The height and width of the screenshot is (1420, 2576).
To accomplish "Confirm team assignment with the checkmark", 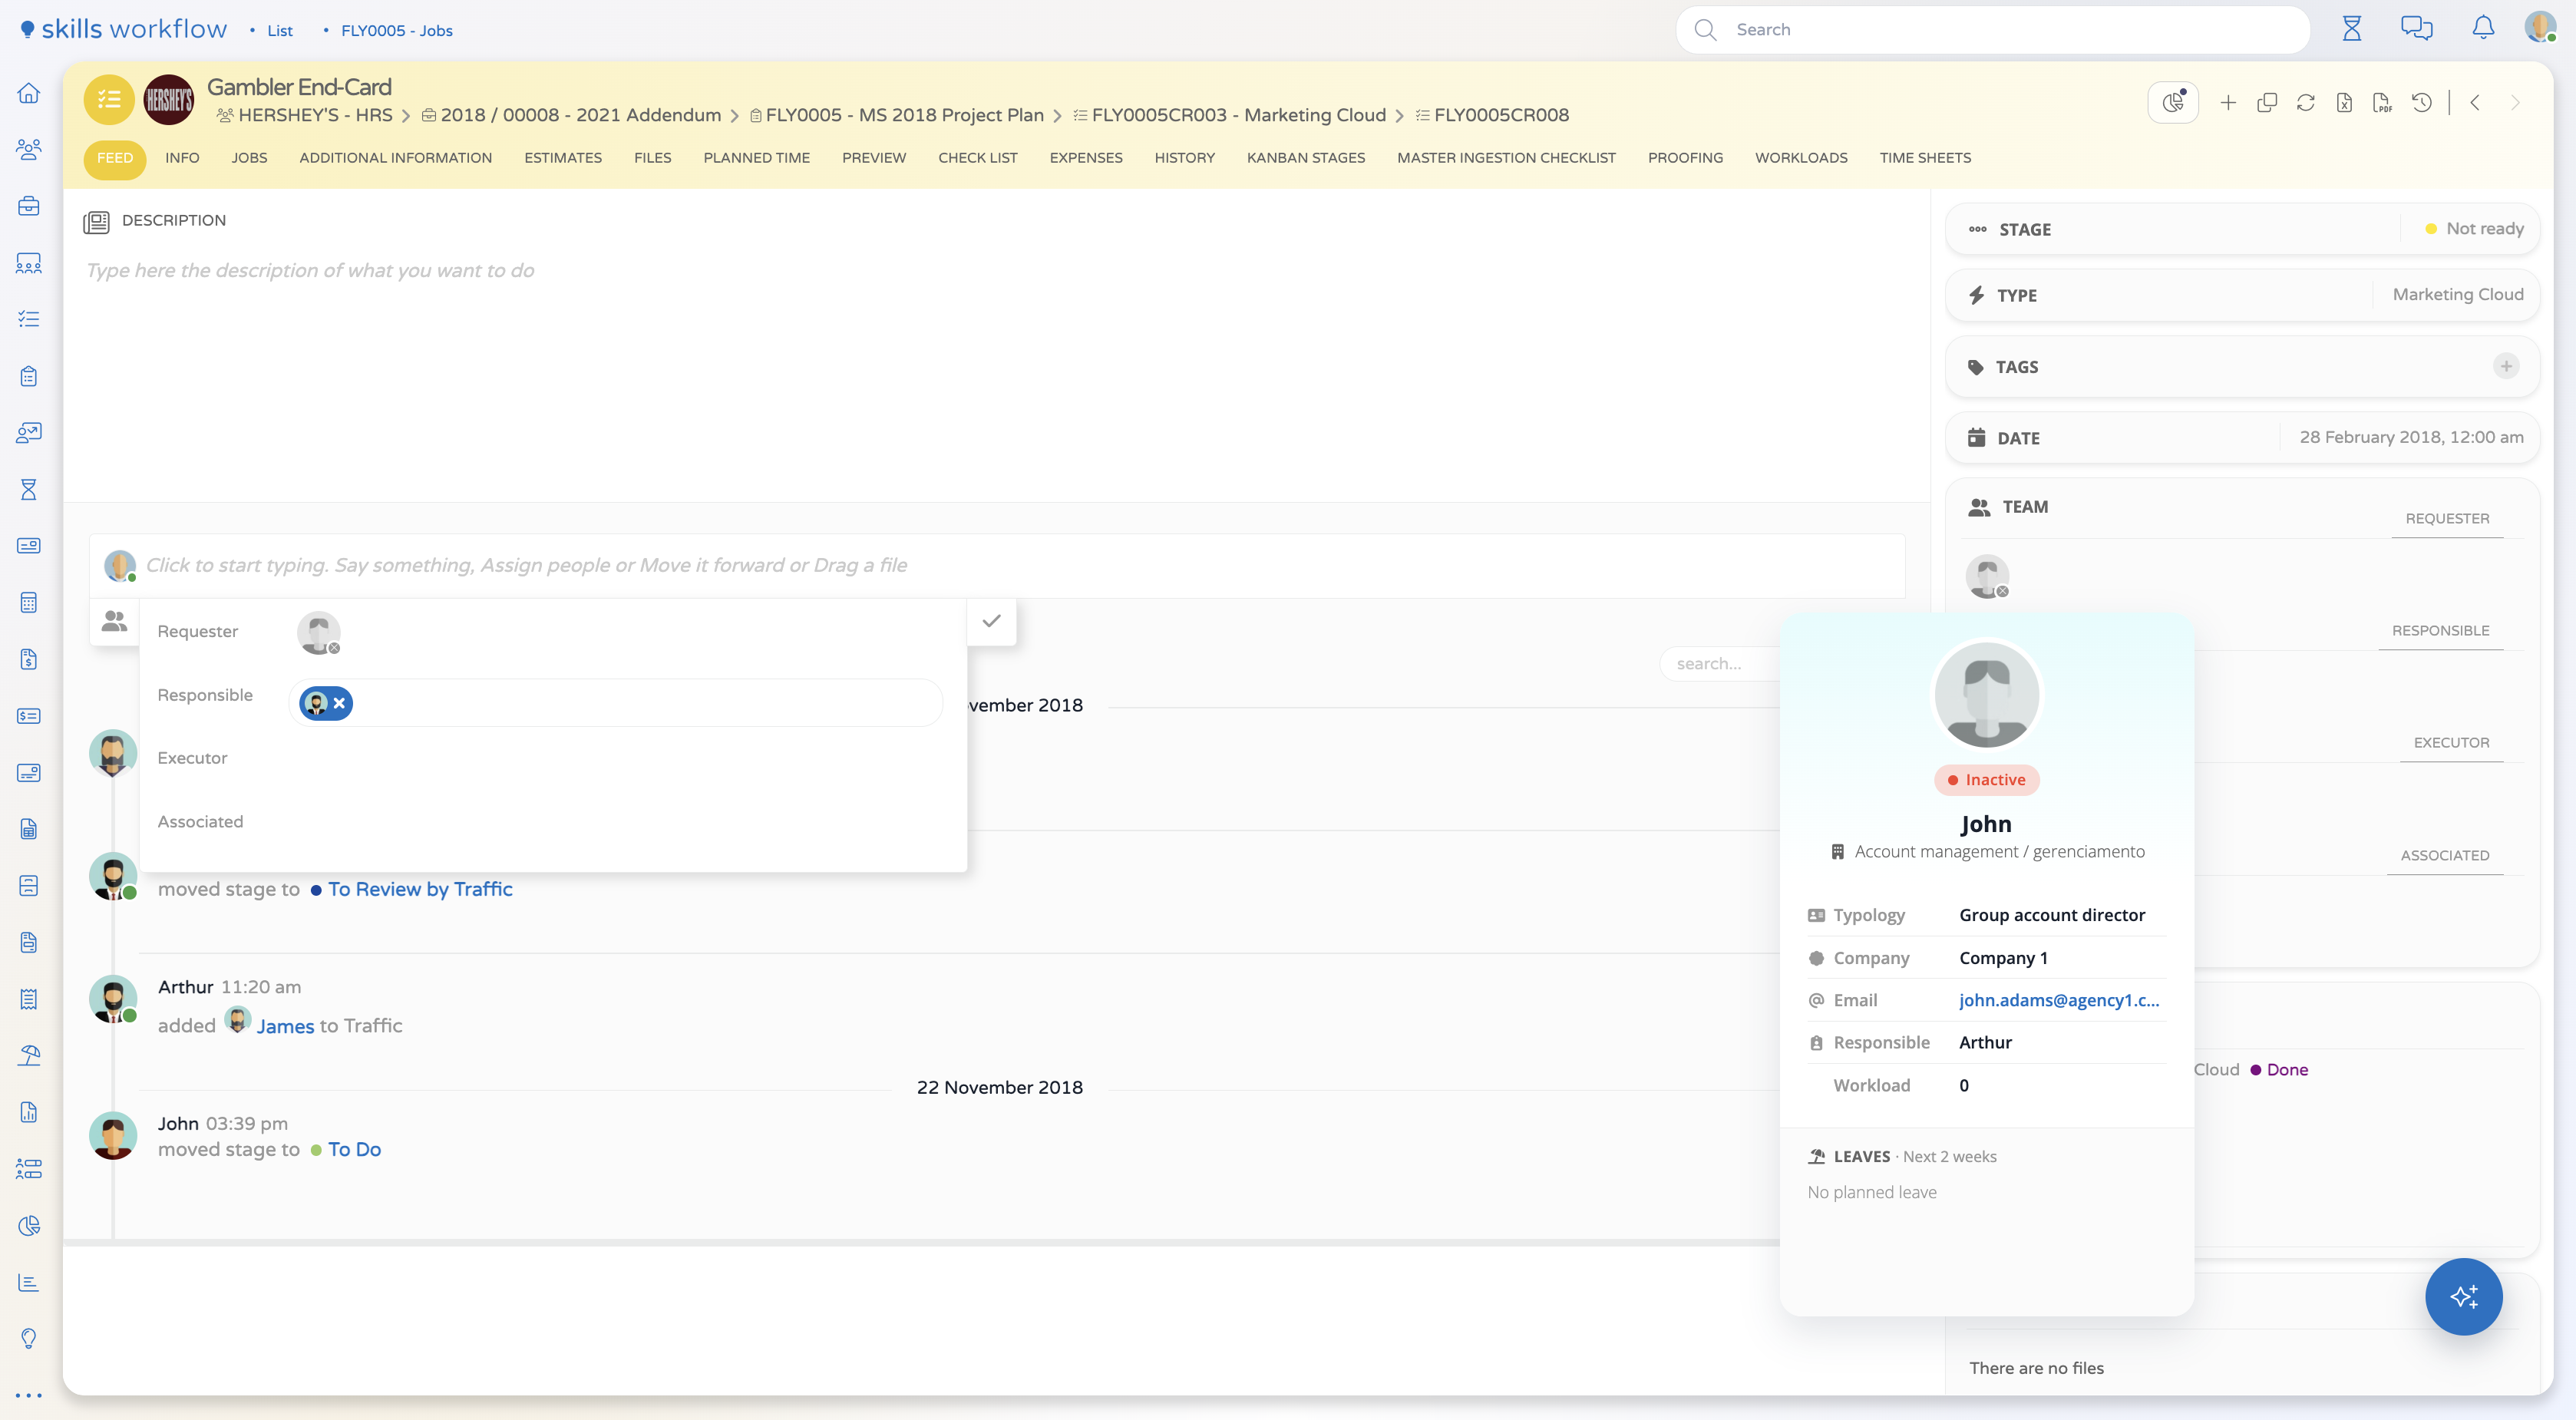I will click(x=991, y=621).
